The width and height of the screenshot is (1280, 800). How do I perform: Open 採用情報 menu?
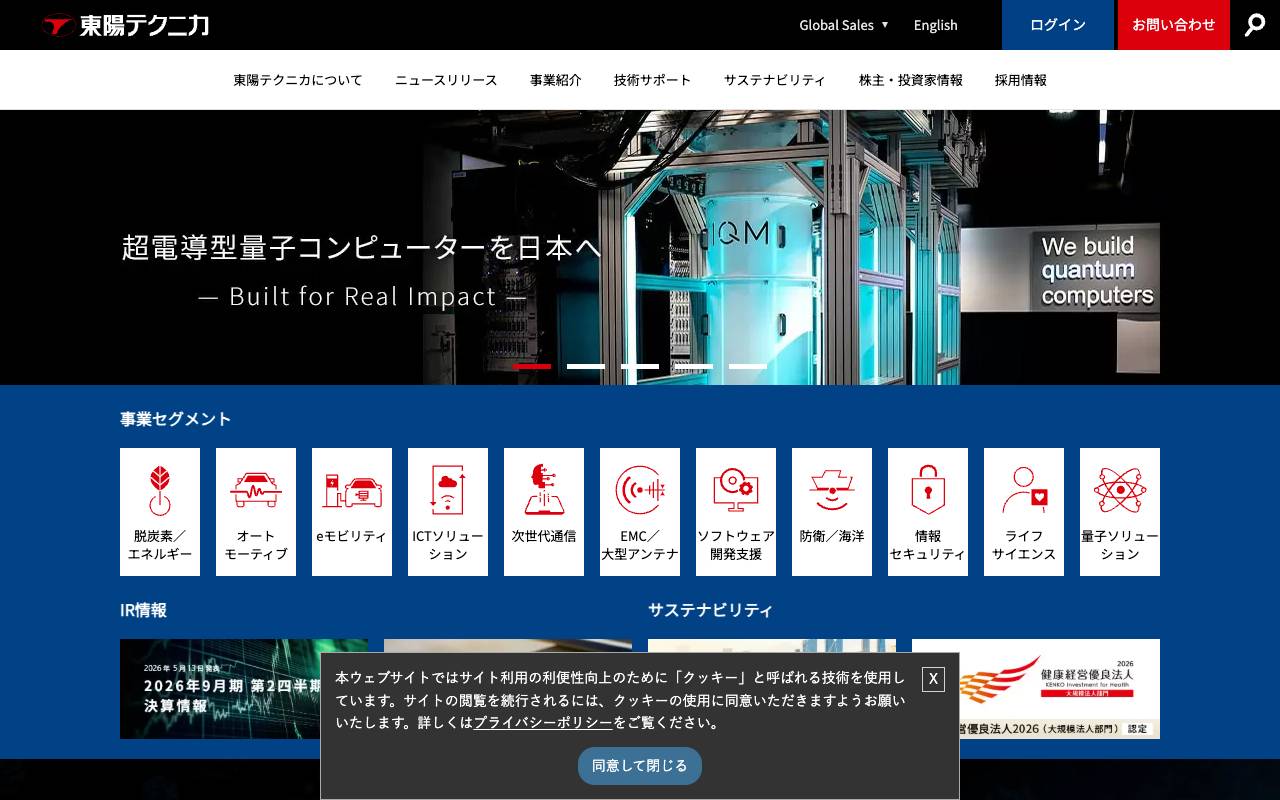[x=1021, y=80]
